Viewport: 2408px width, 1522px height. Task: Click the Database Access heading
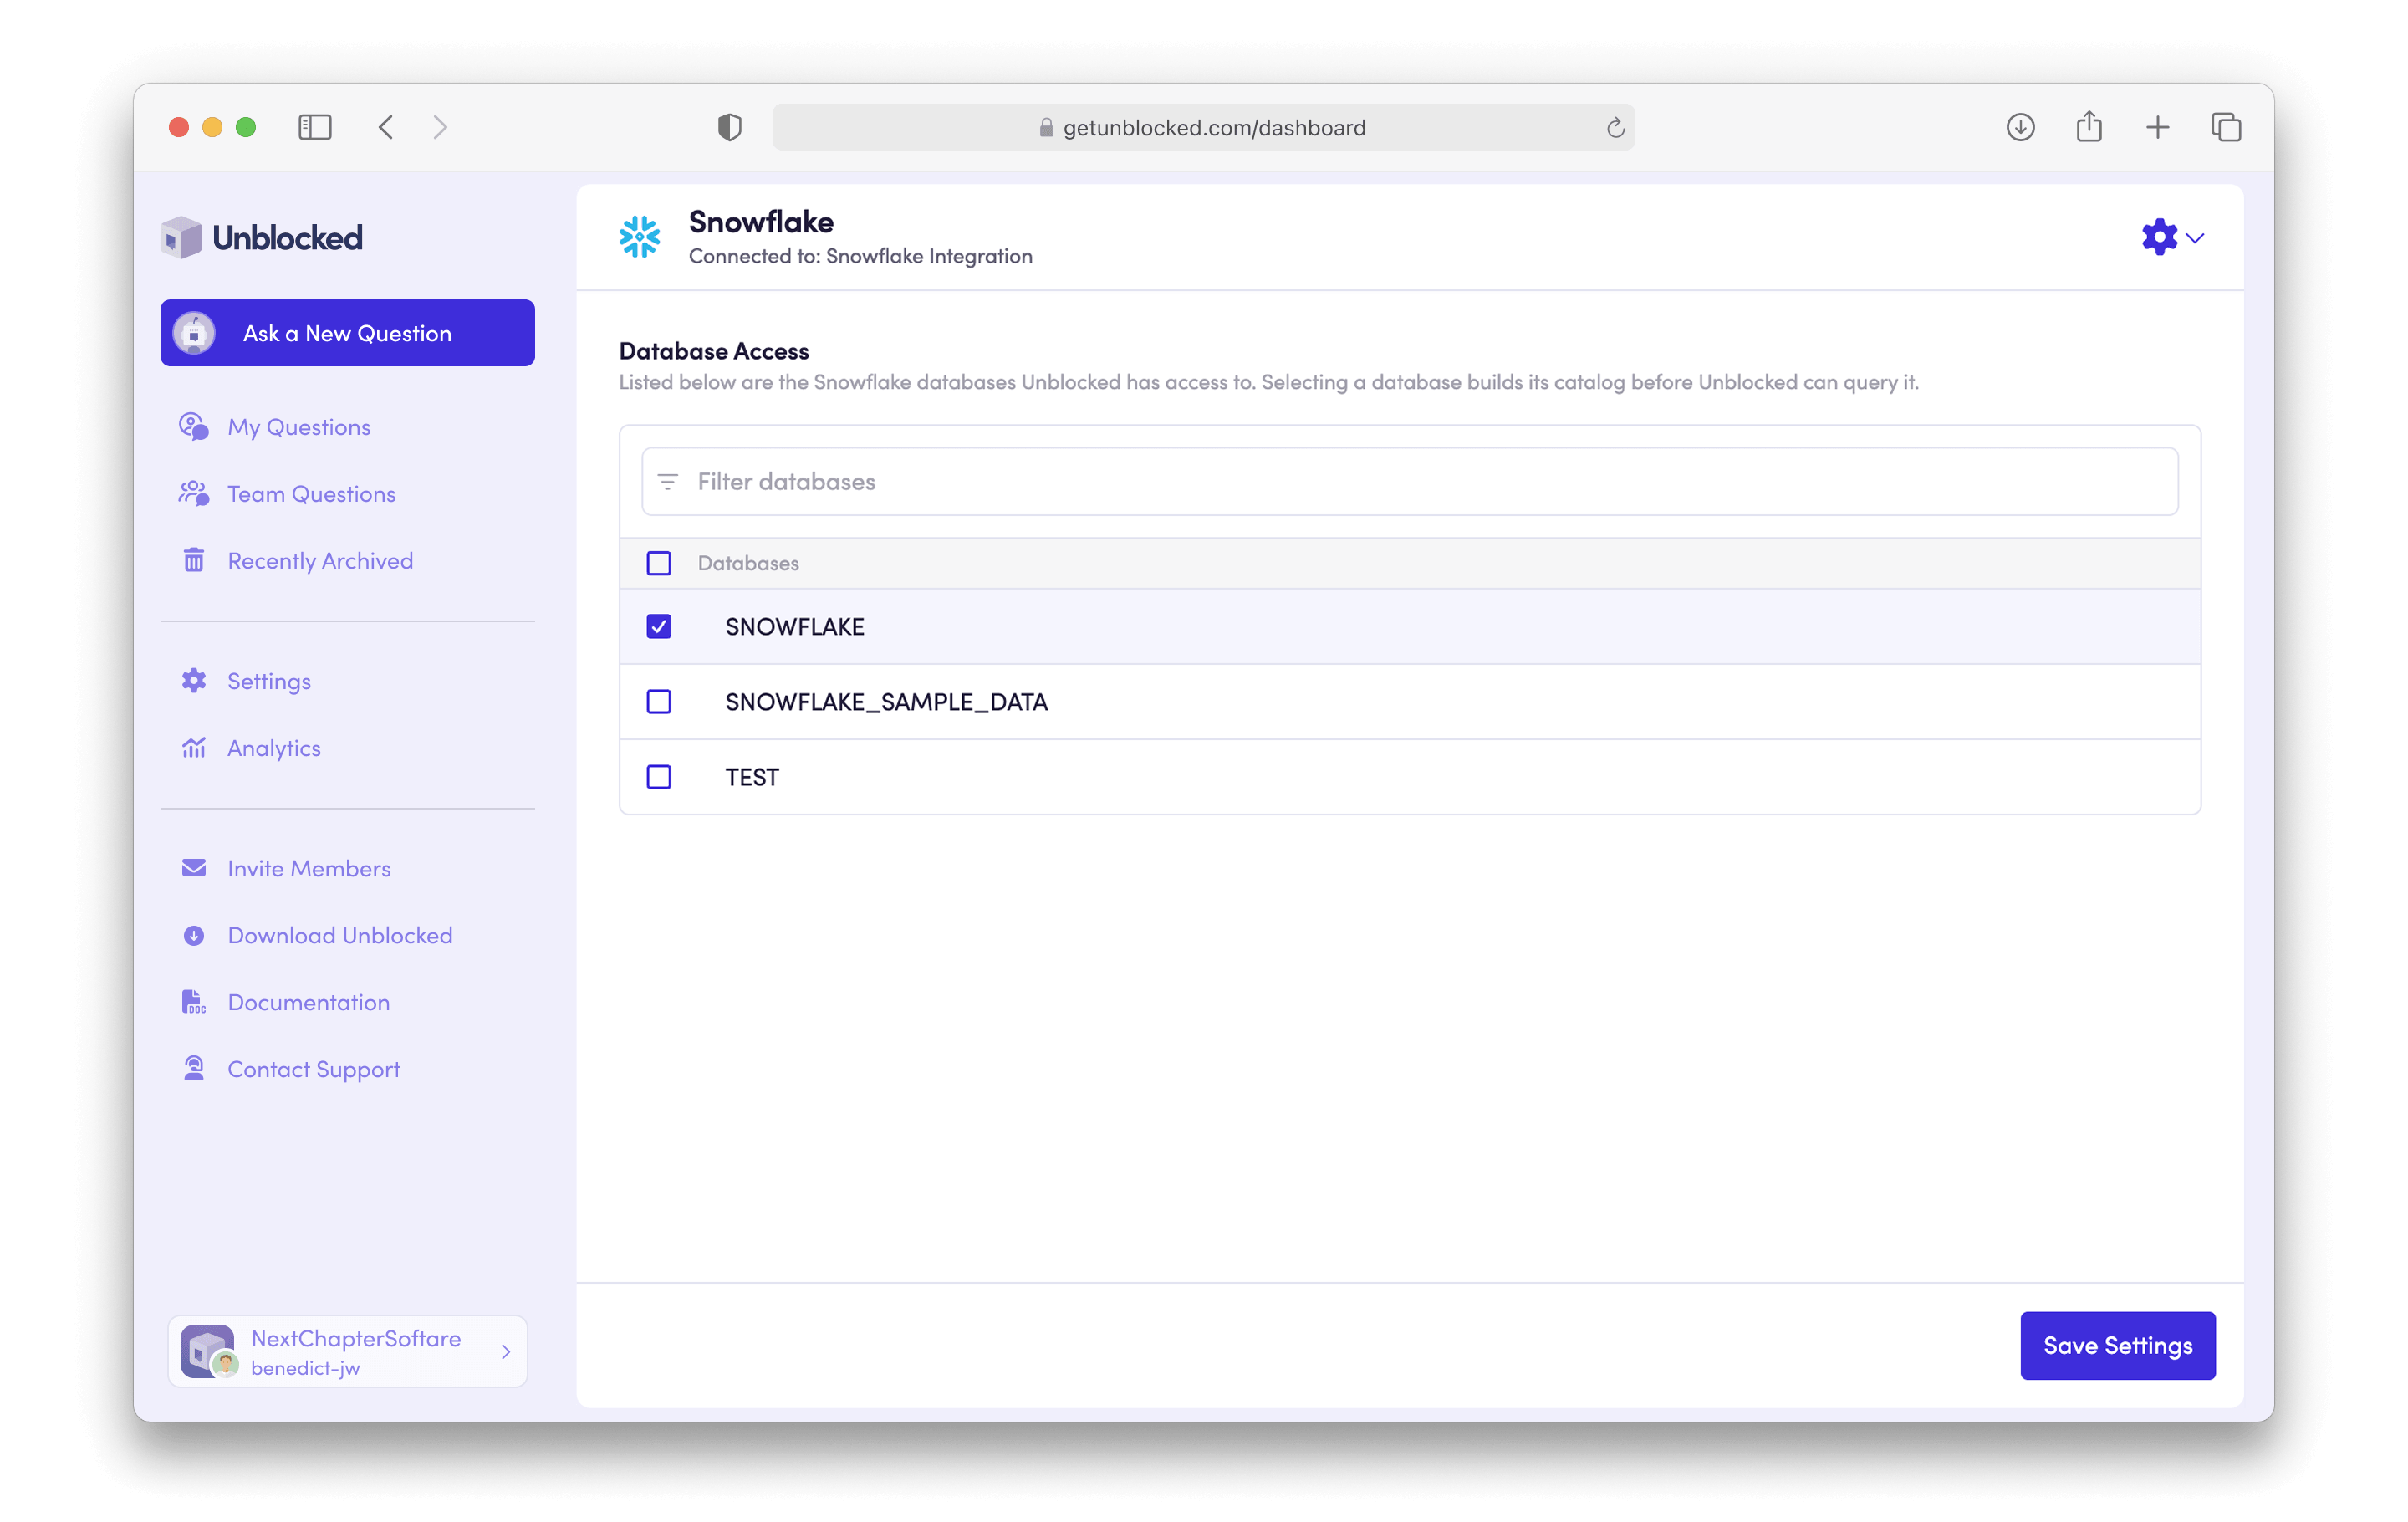714,351
